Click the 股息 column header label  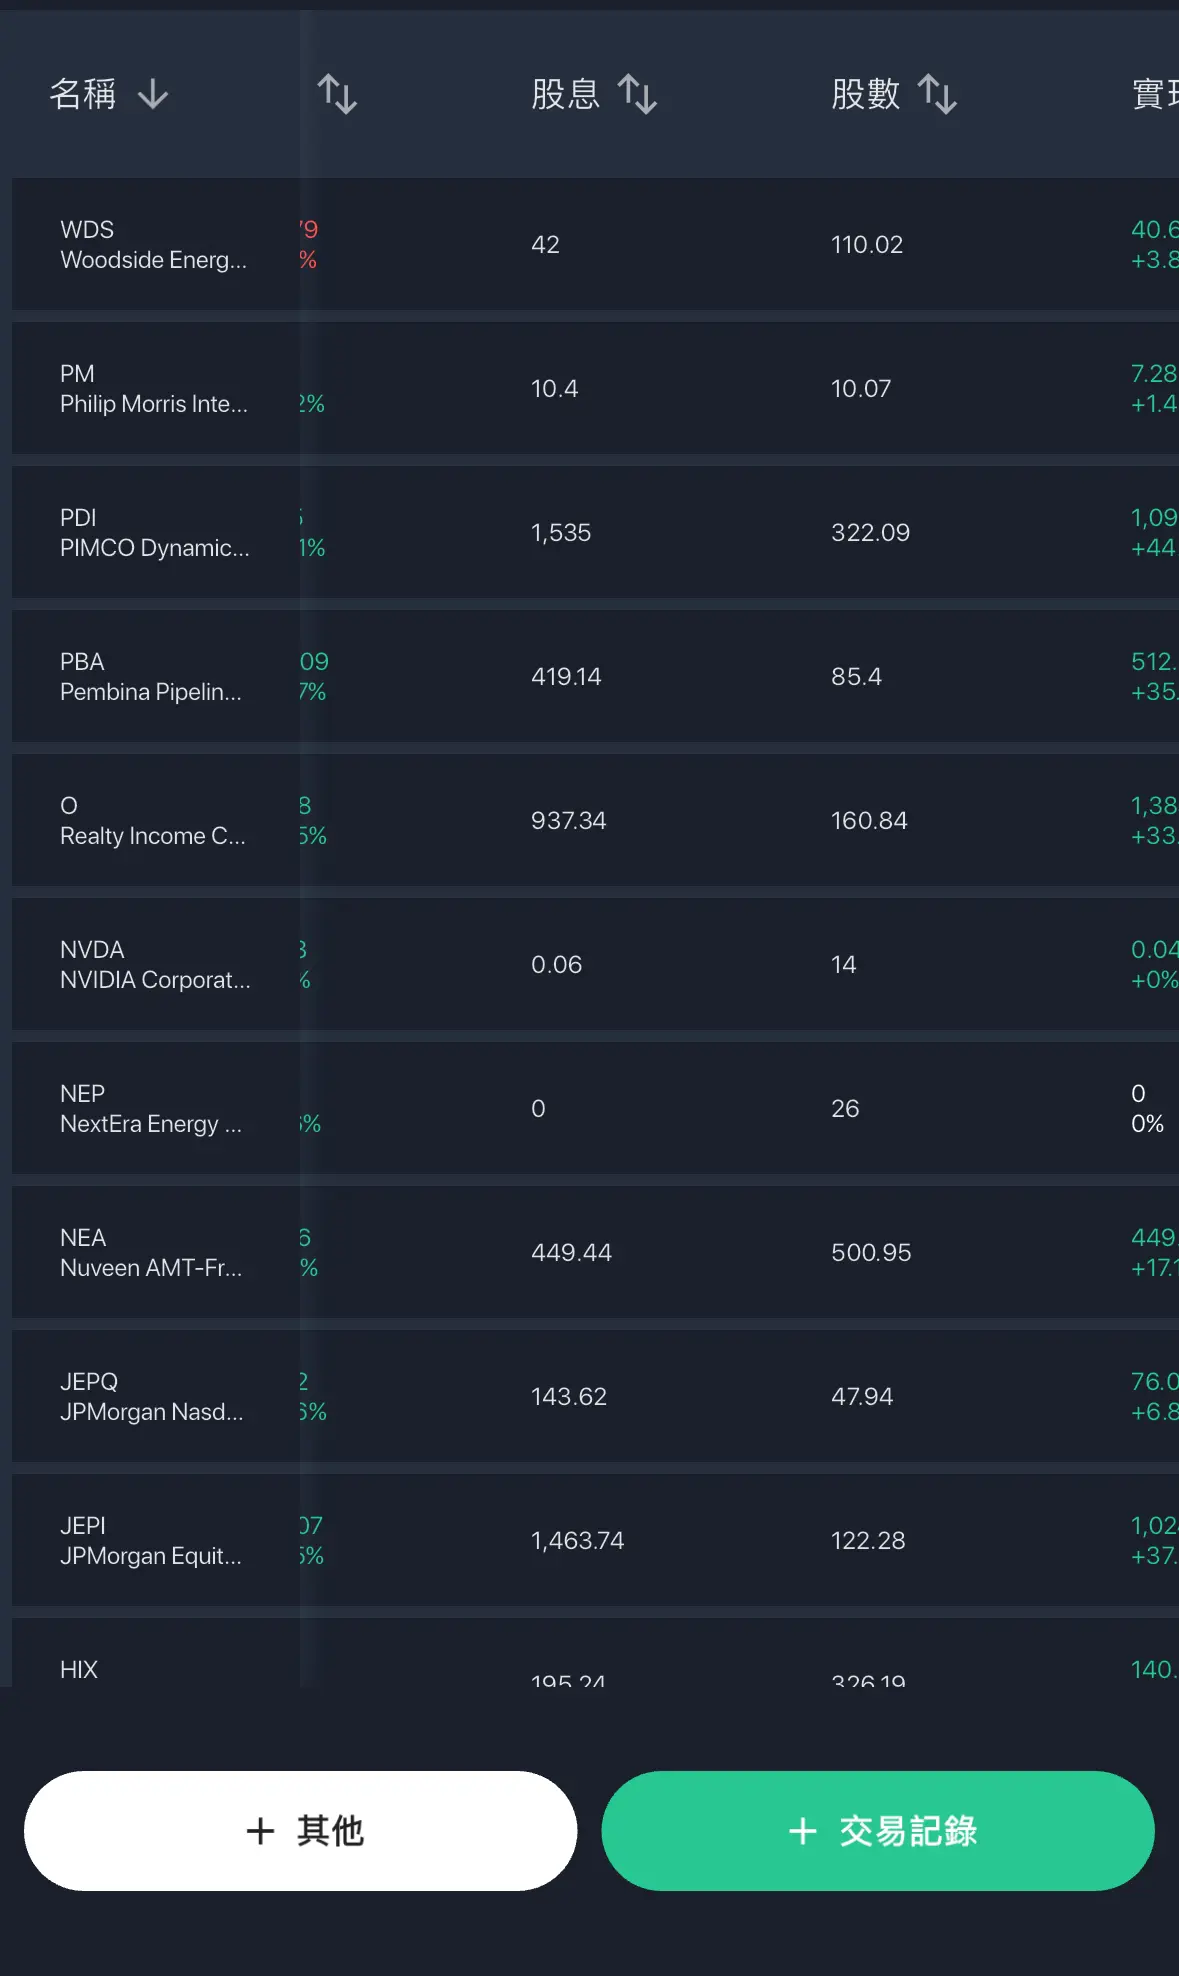tap(565, 94)
